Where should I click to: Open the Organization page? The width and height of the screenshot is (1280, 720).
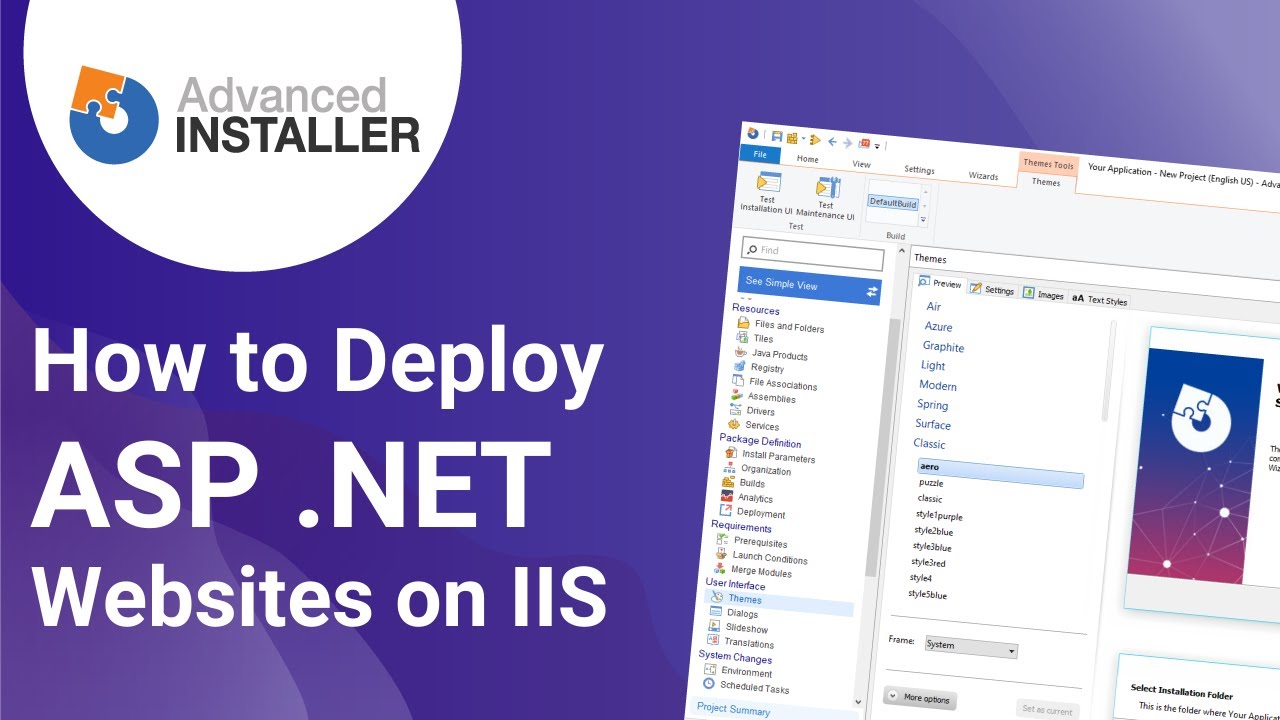765,470
